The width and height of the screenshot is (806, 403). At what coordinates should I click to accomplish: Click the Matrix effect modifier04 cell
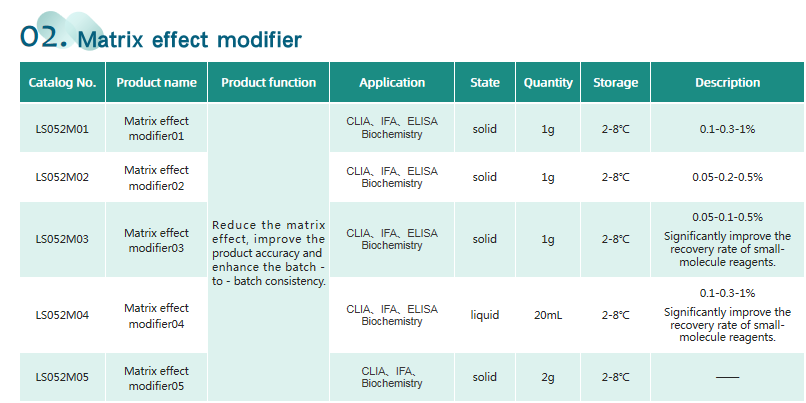tap(156, 316)
